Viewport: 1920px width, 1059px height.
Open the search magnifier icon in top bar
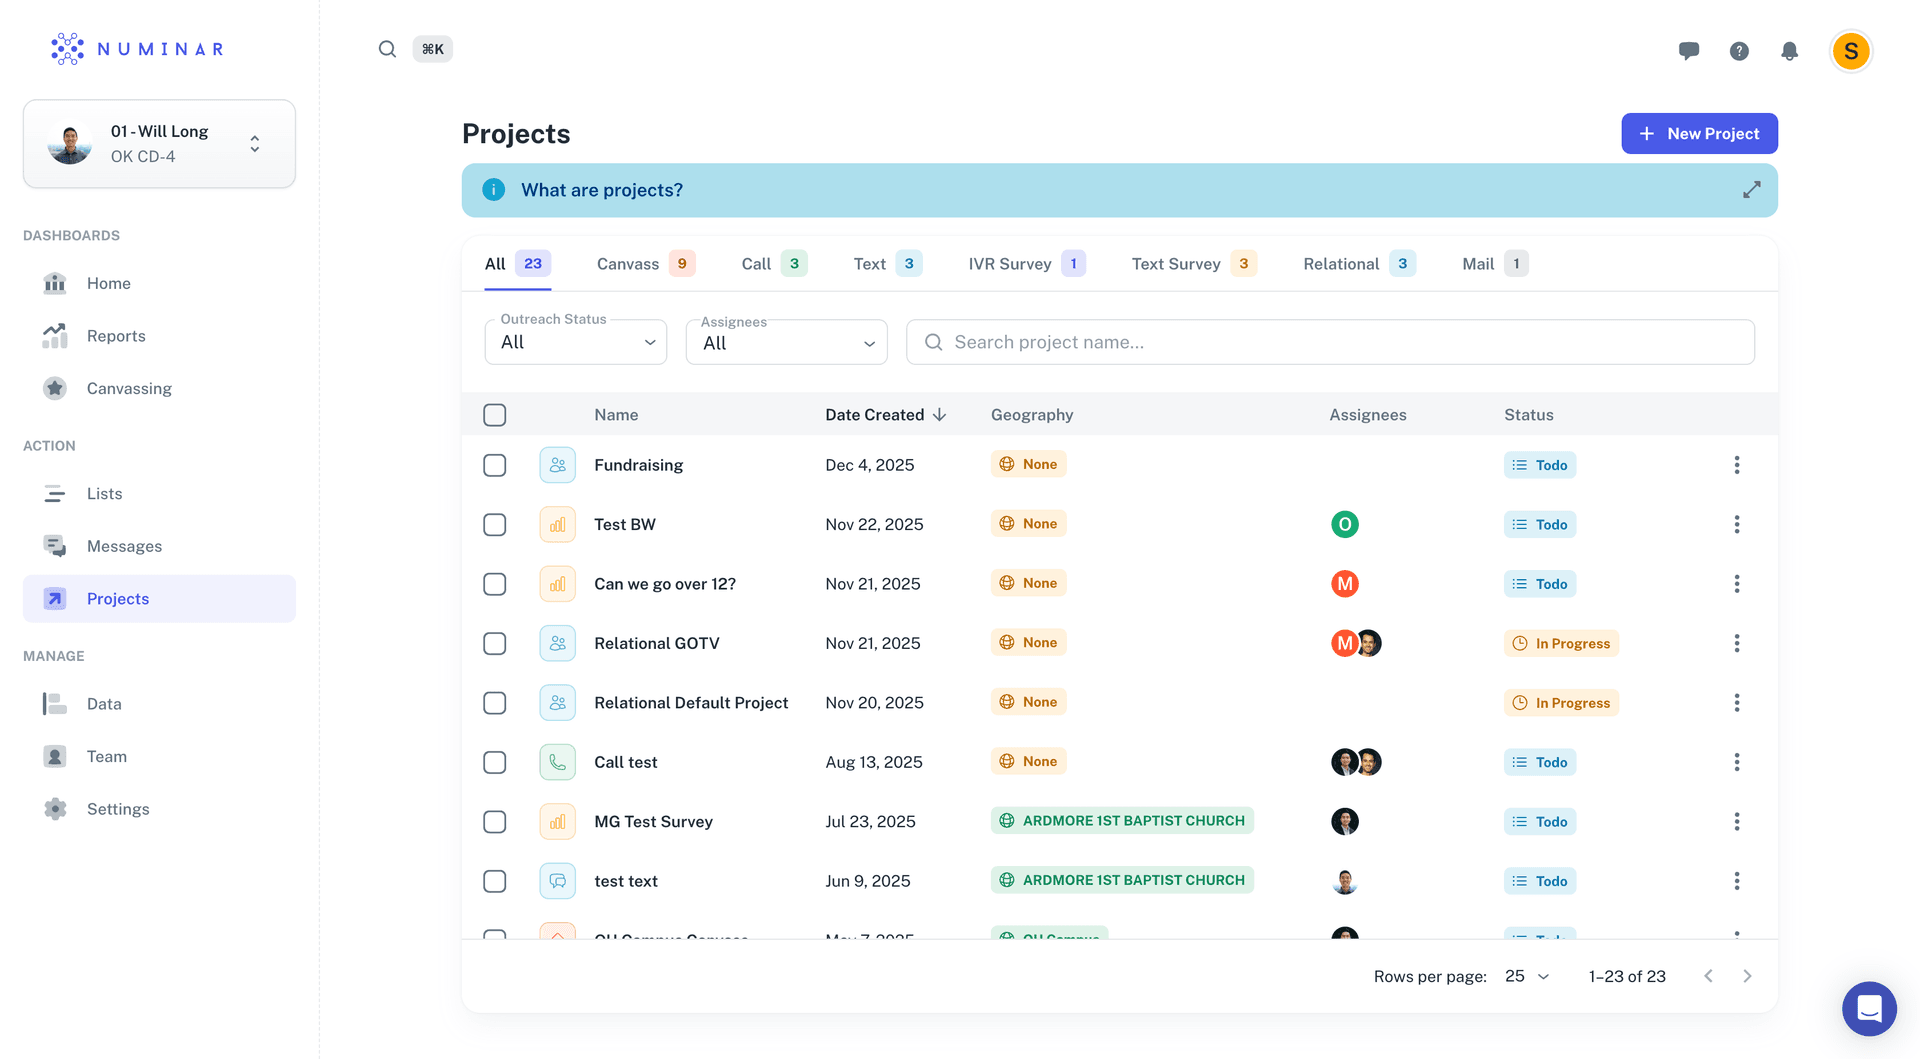point(387,49)
